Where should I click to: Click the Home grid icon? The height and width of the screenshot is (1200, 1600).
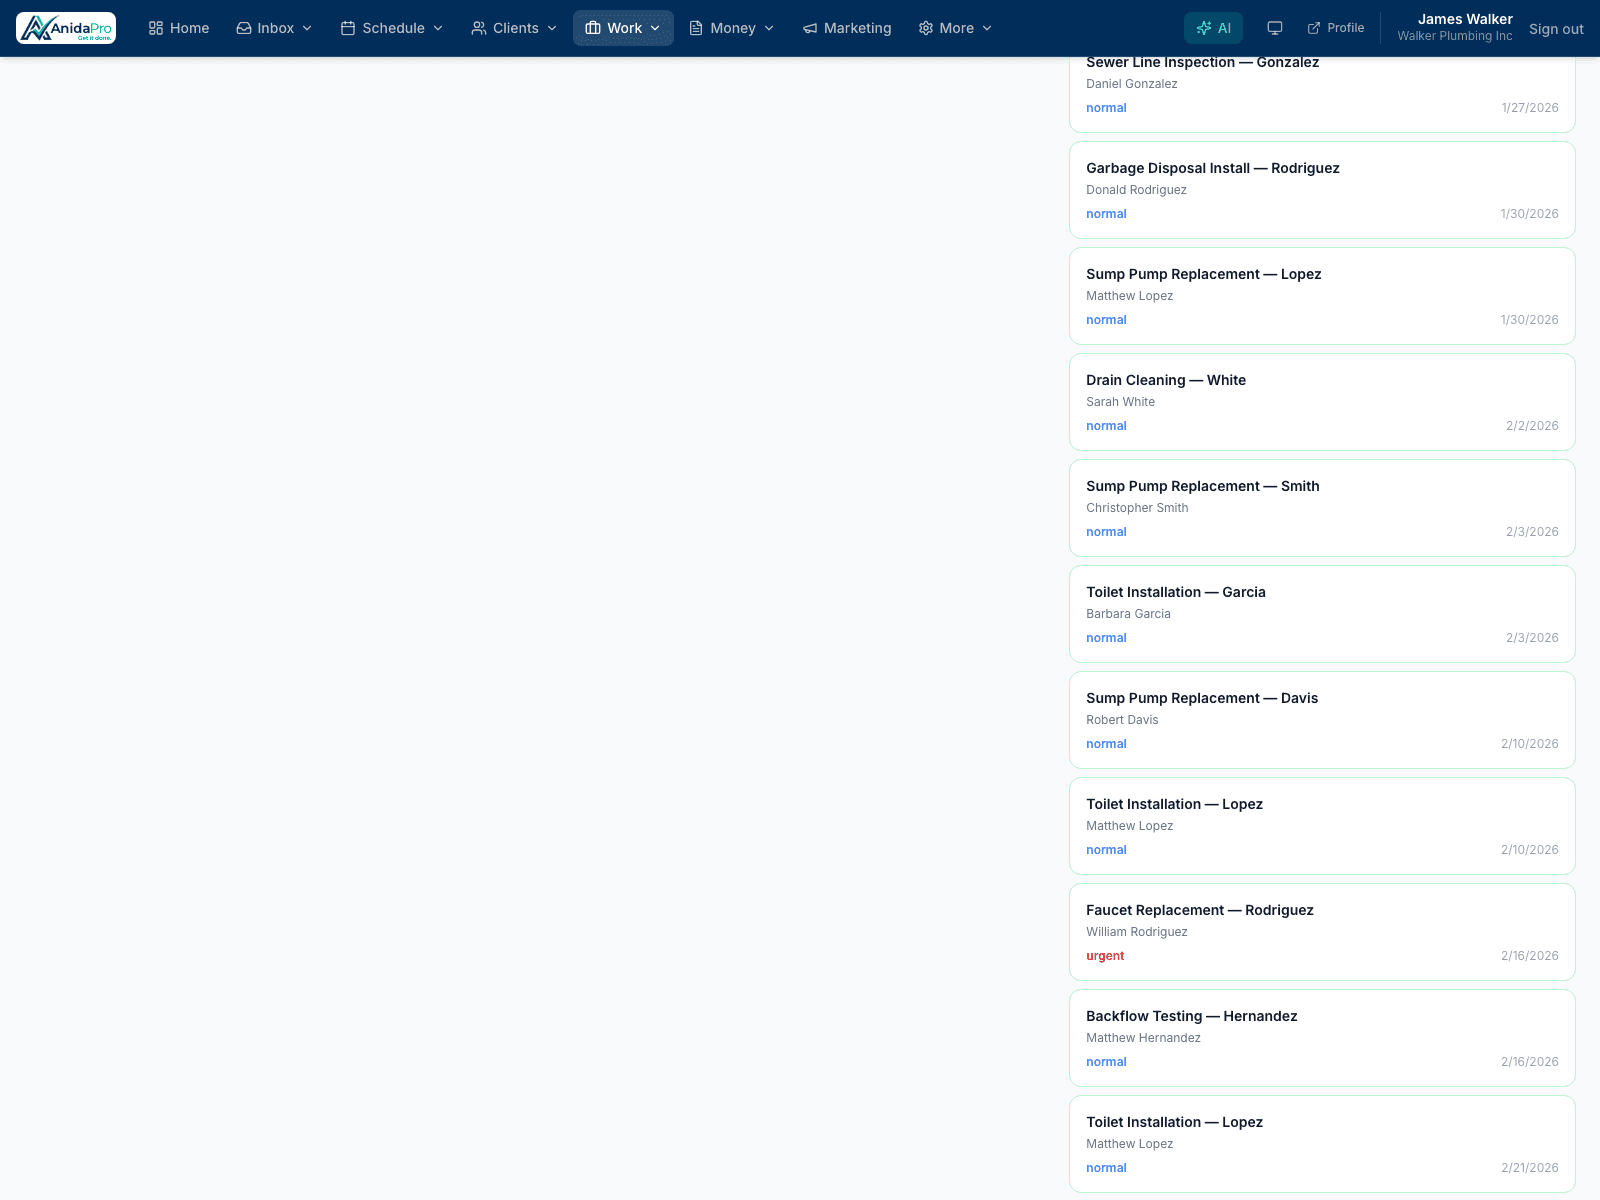click(156, 28)
